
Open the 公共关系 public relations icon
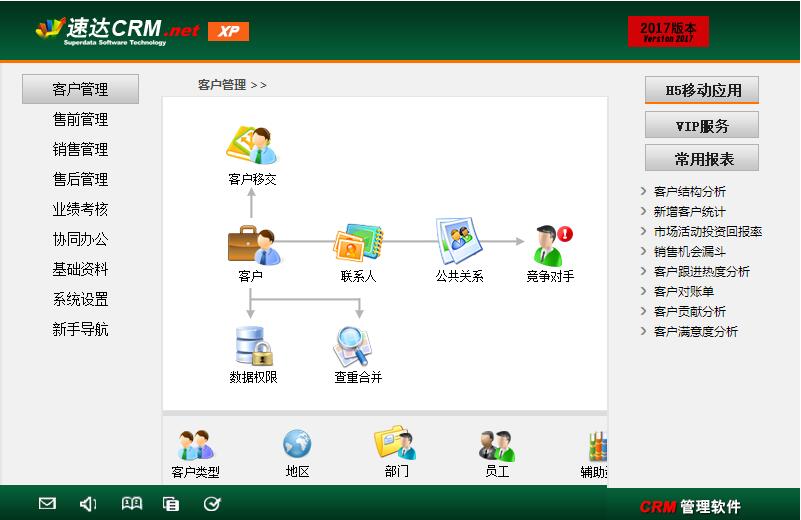(459, 241)
